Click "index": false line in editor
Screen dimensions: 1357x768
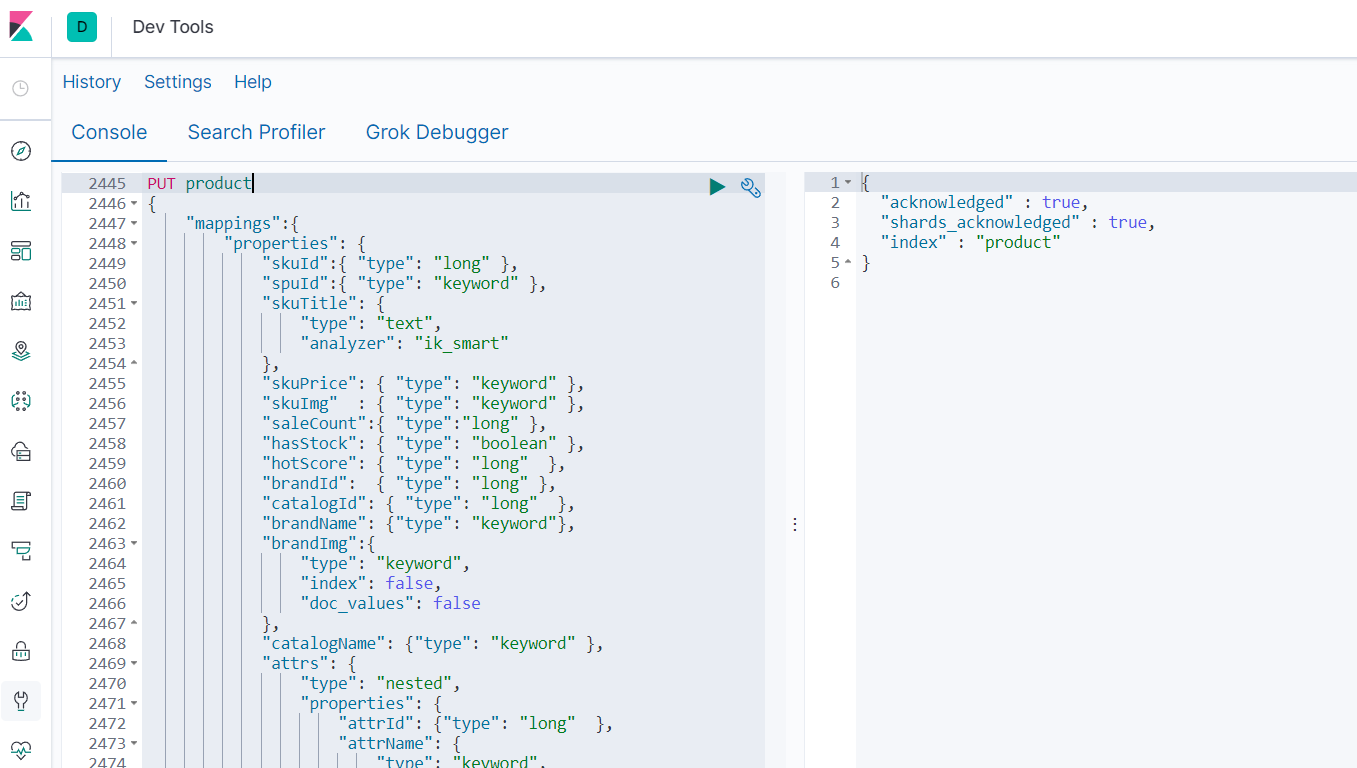pyautogui.click(x=371, y=583)
